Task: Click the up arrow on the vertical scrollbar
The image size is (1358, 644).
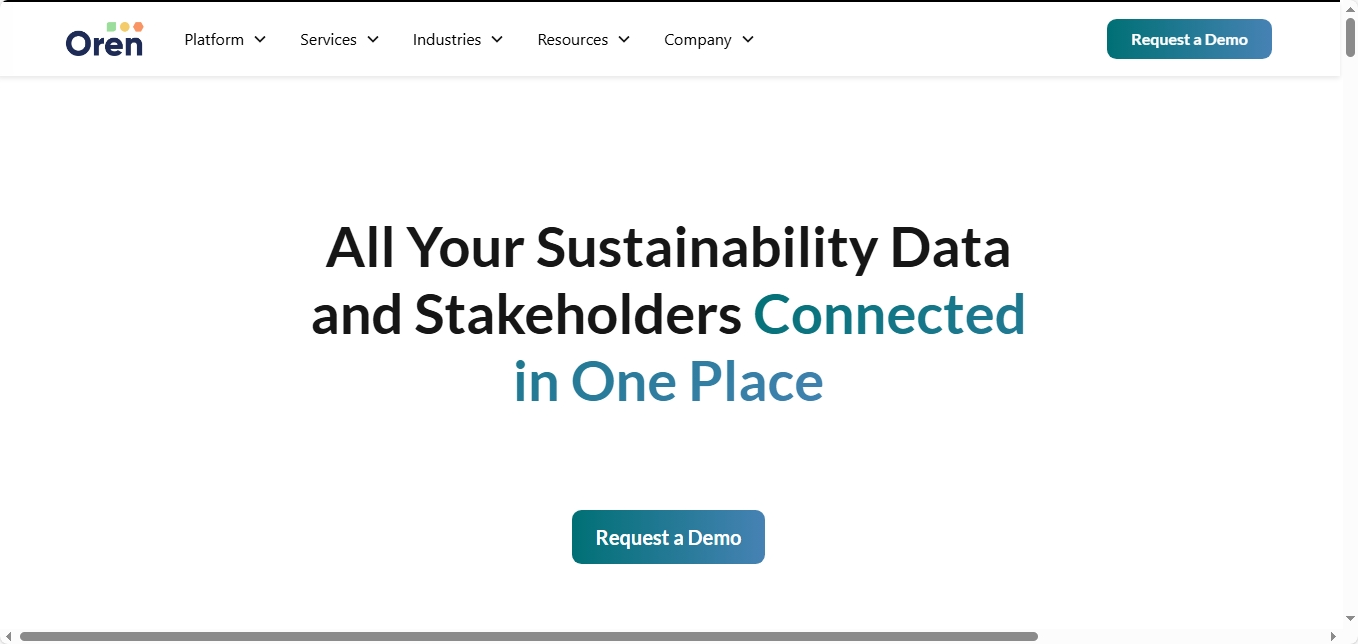Action: (x=1350, y=8)
